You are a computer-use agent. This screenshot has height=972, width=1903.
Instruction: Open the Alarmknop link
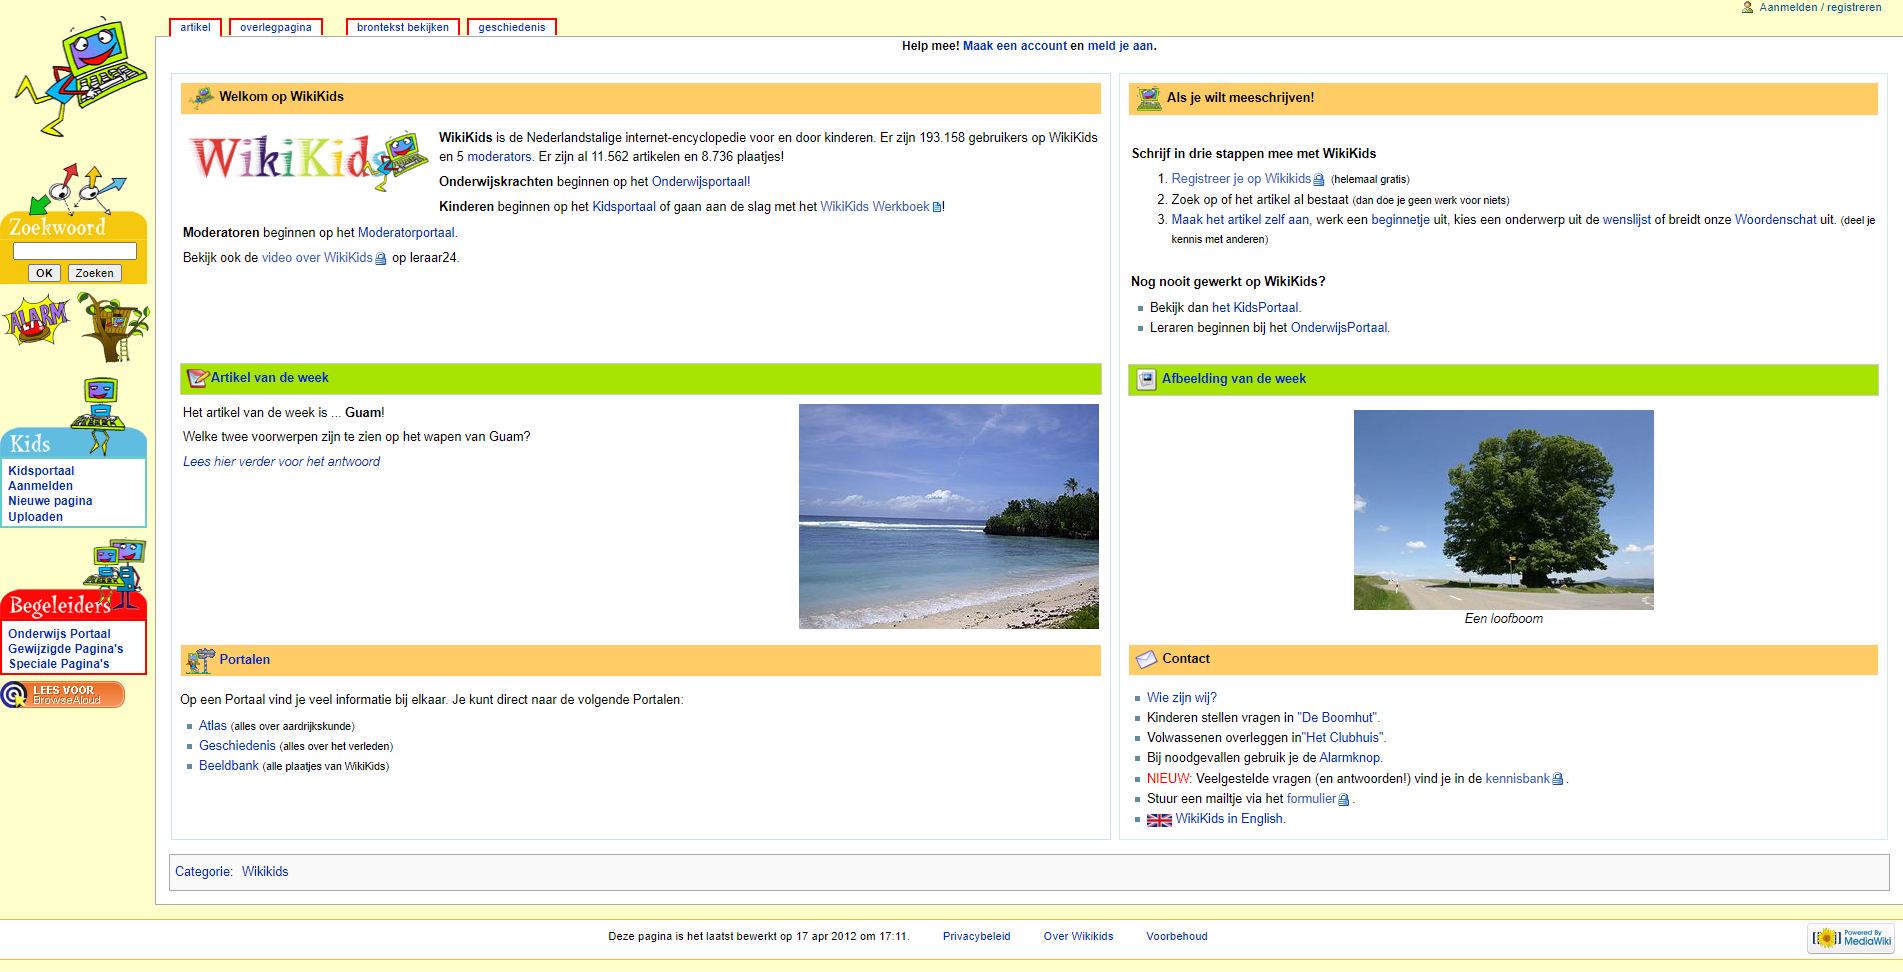[1349, 758]
